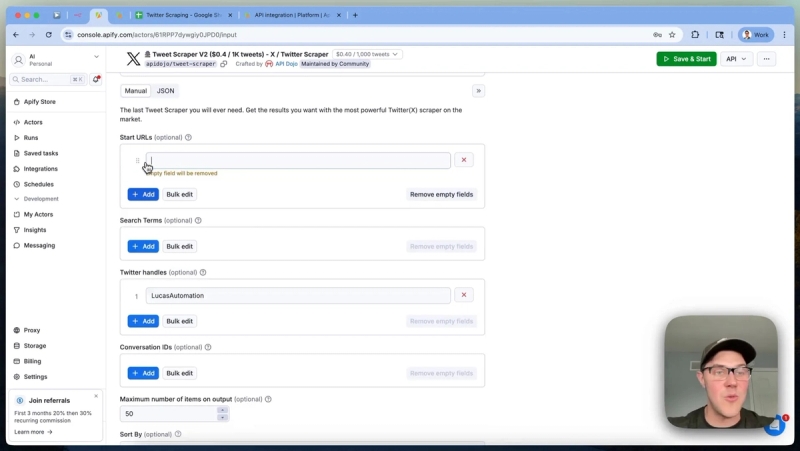Switch to API integration browser tab
The height and width of the screenshot is (451, 800).
[292, 15]
